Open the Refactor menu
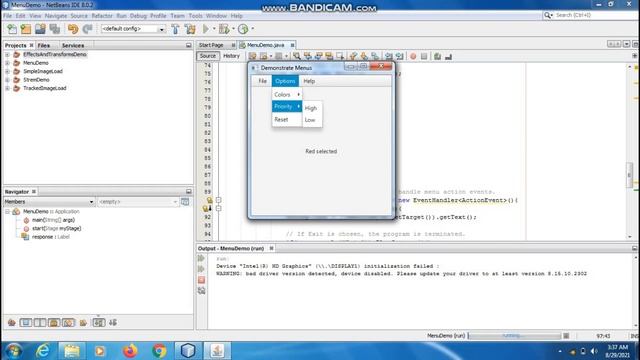The width and height of the screenshot is (640, 360). [102, 16]
